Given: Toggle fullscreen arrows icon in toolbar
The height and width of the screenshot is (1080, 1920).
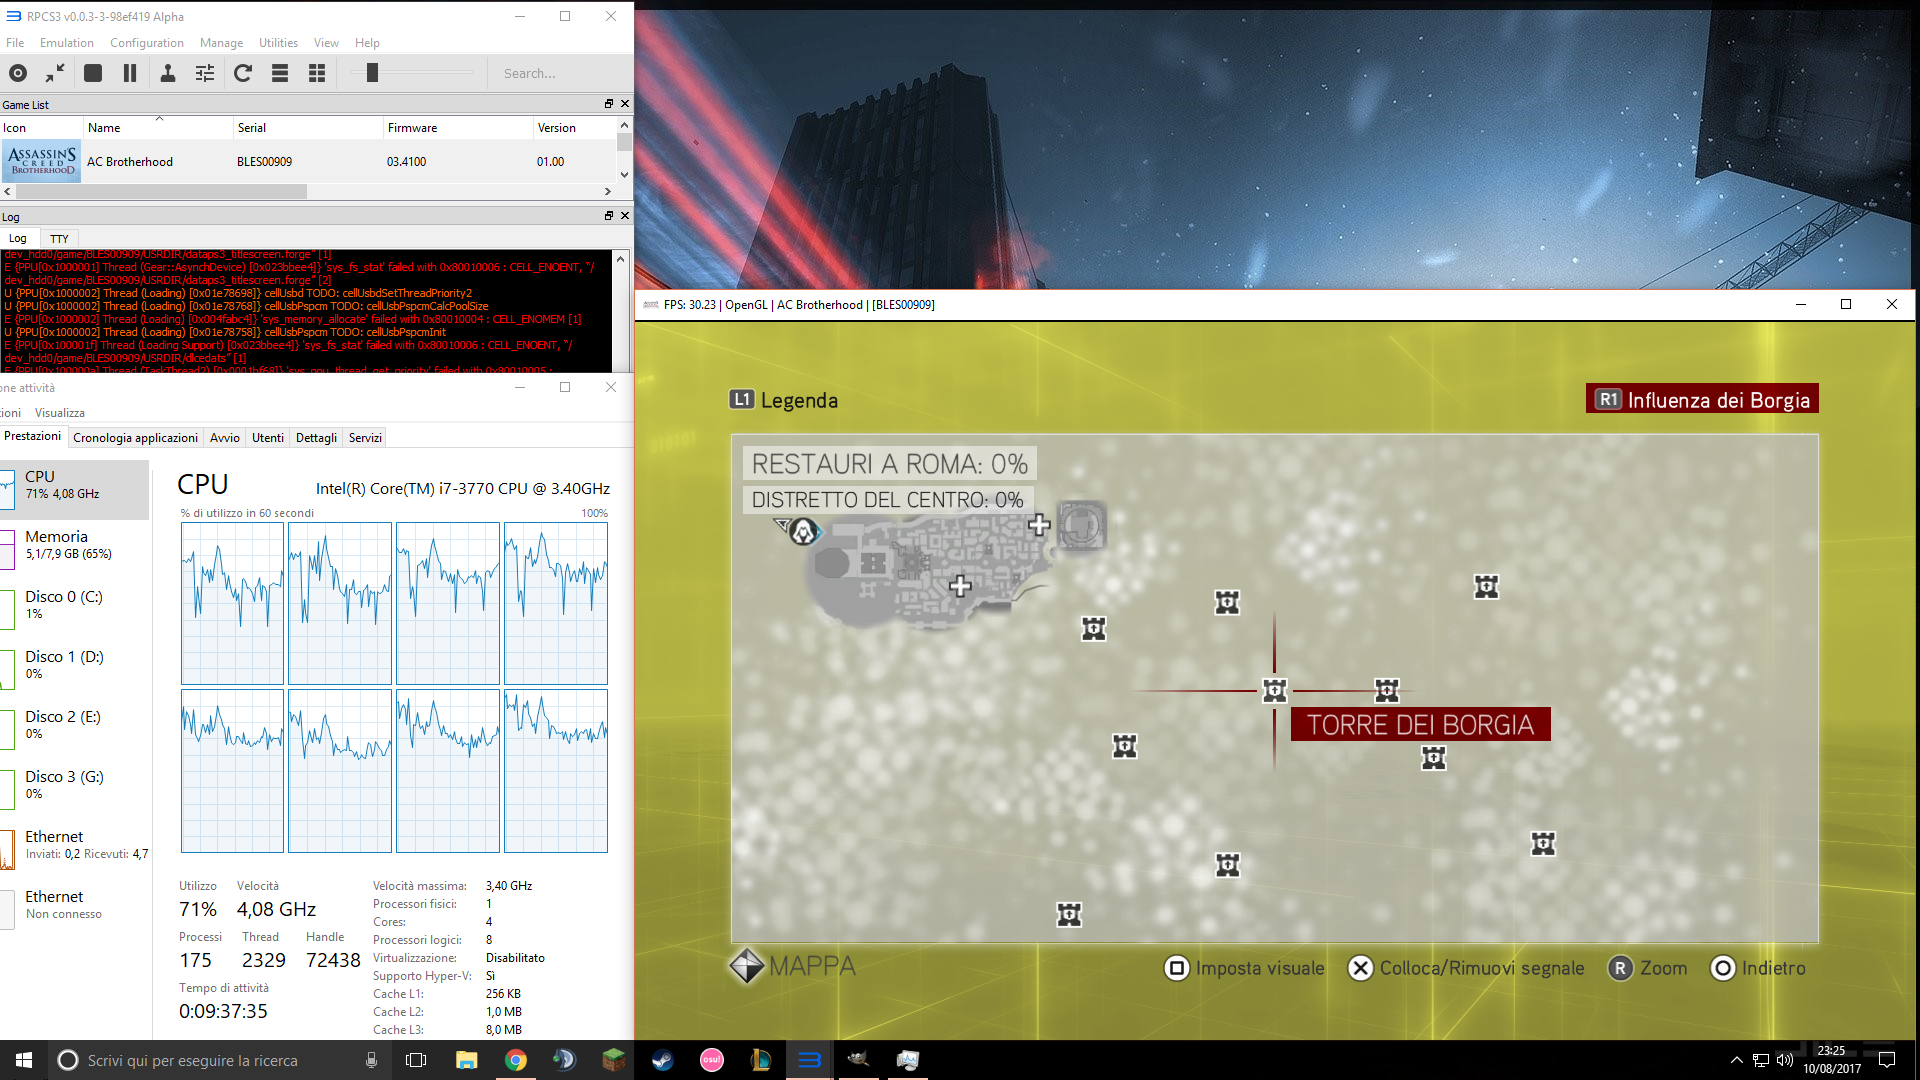Looking at the screenshot, I should coord(55,73).
